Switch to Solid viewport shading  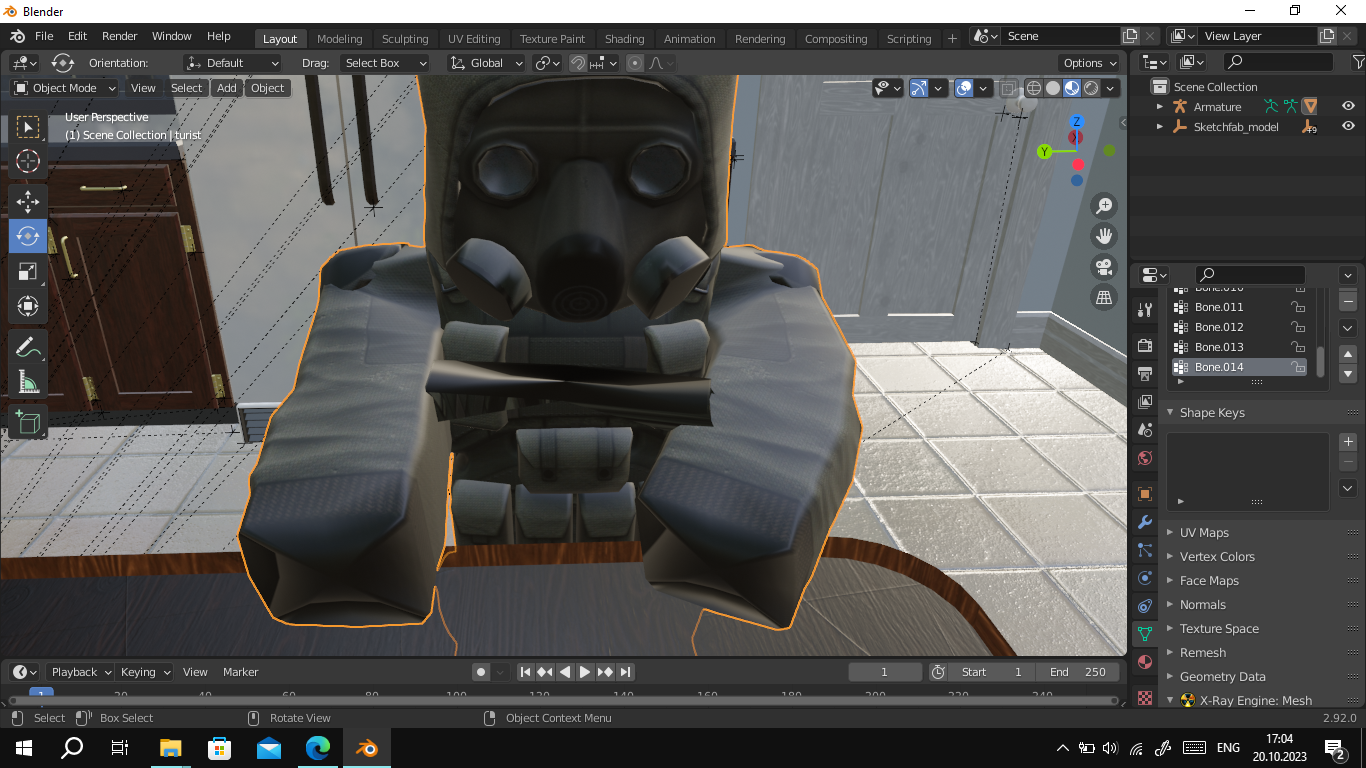[x=1053, y=88]
